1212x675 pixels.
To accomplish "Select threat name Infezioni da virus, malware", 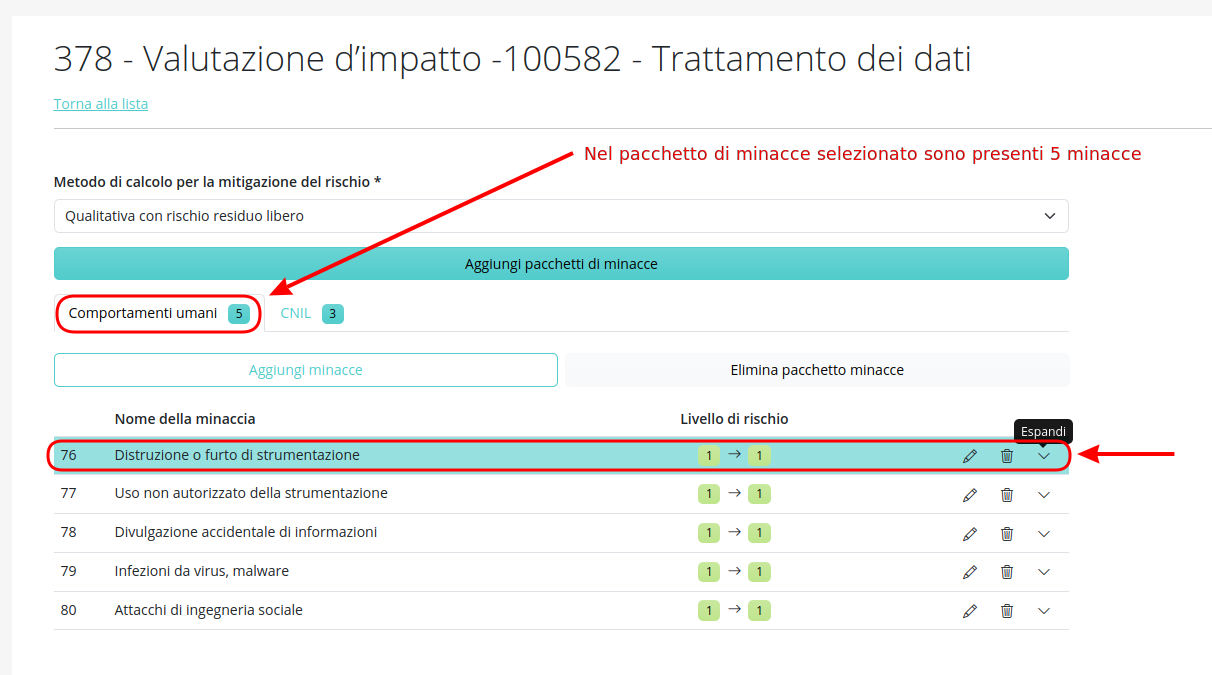I will [202, 571].
